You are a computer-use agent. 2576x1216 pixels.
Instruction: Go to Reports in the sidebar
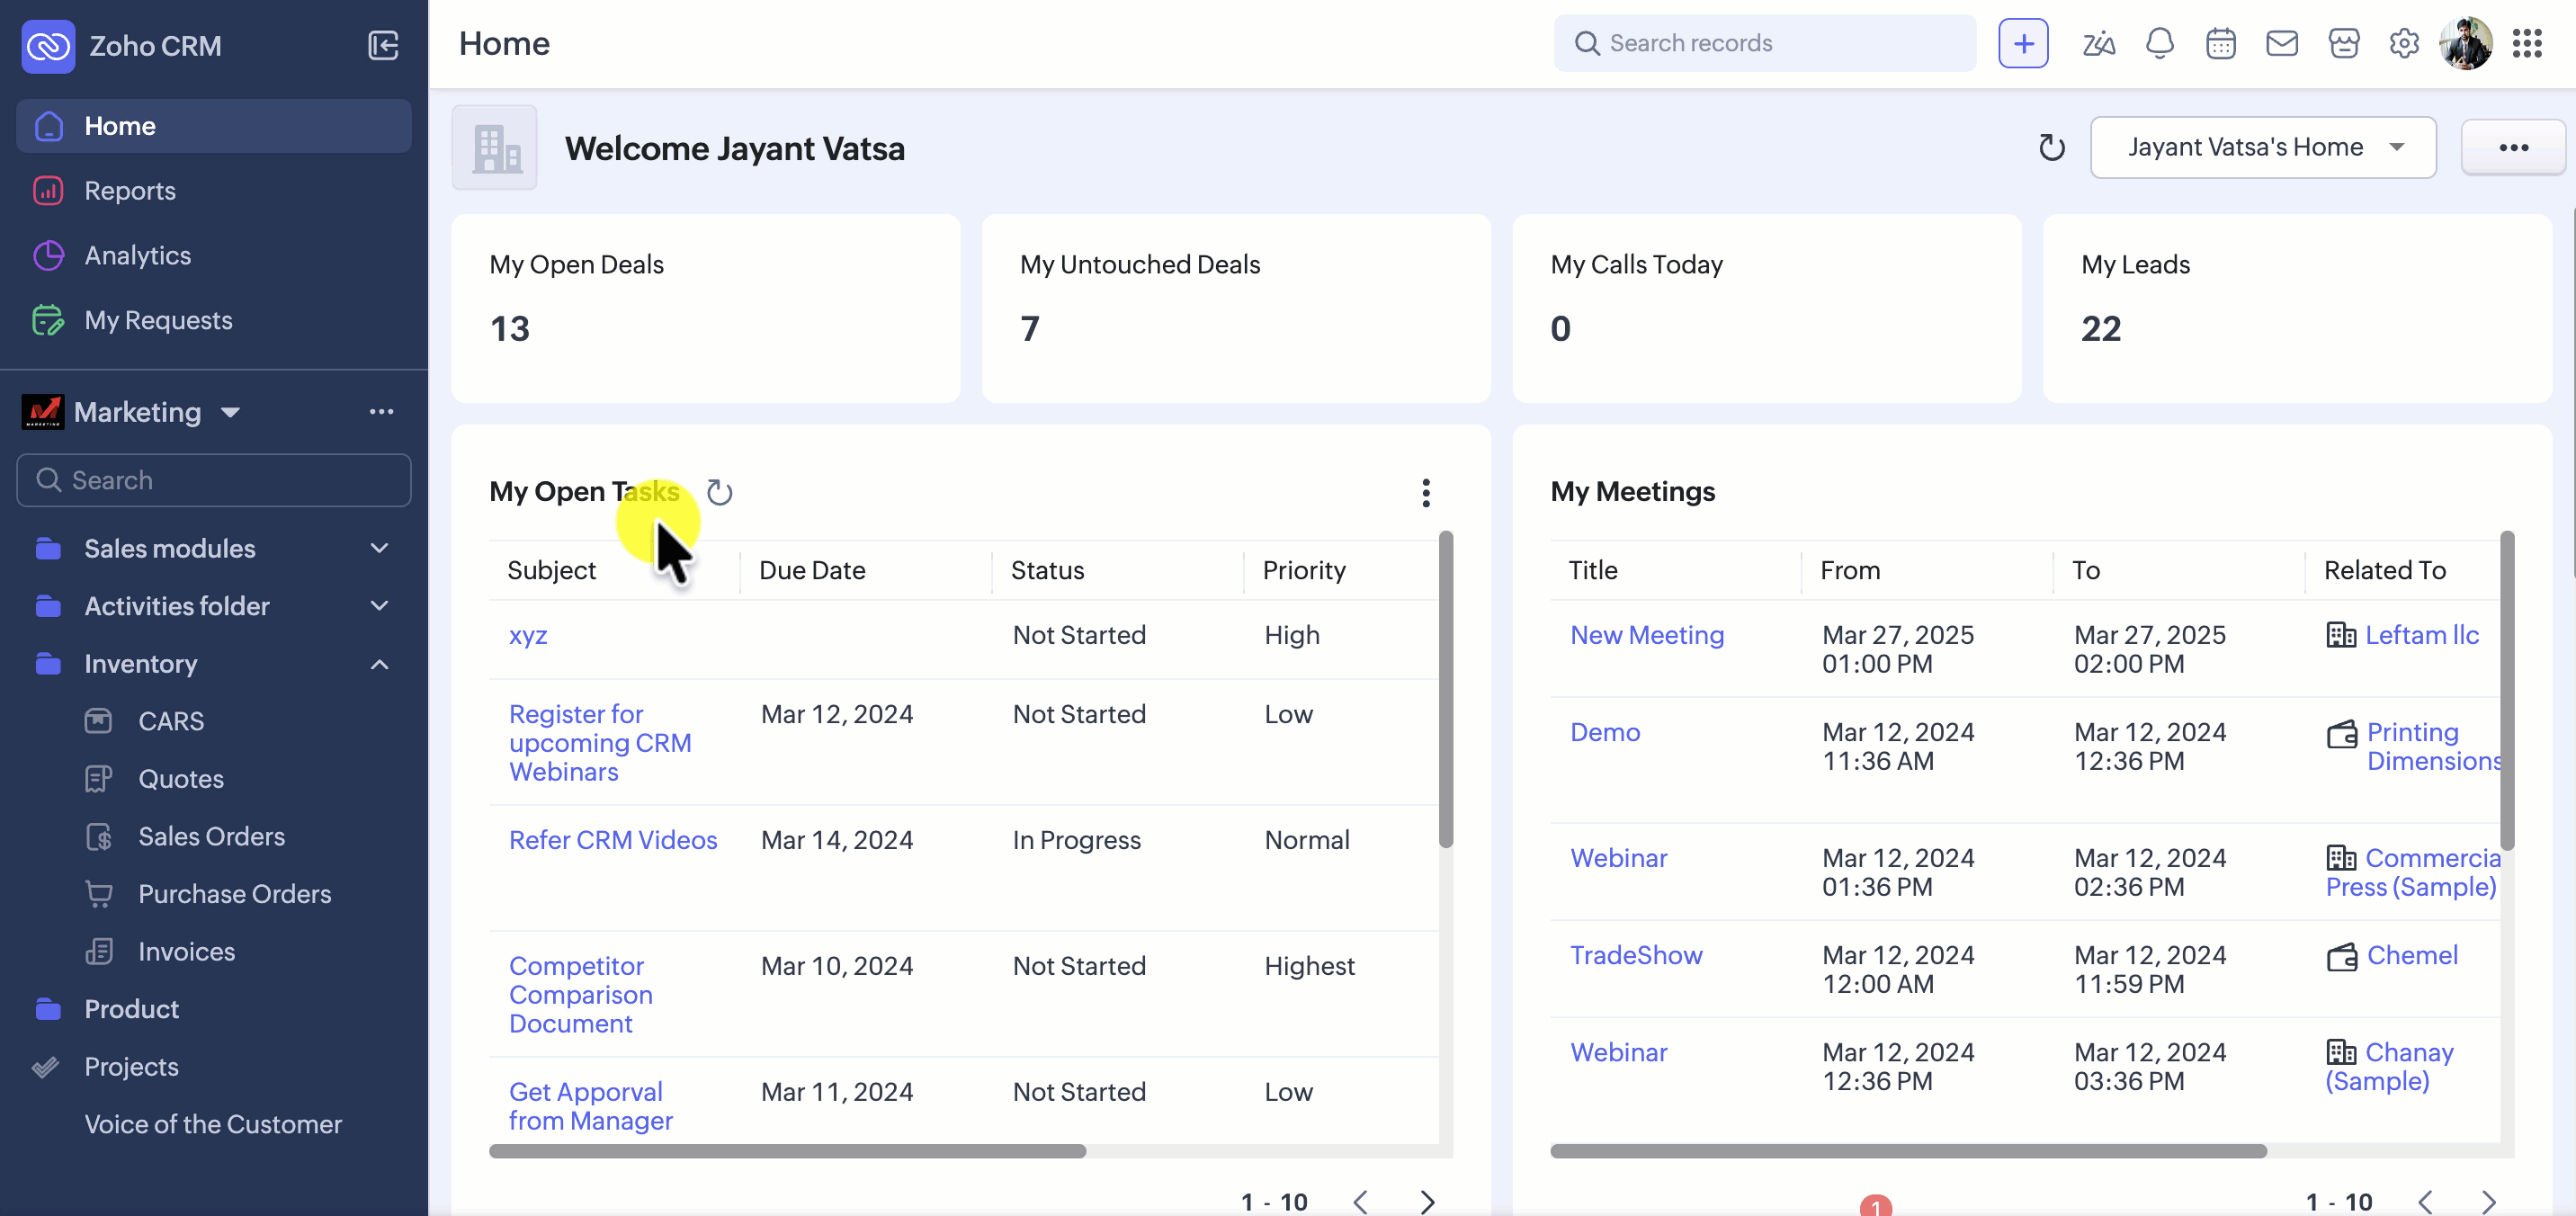130,190
